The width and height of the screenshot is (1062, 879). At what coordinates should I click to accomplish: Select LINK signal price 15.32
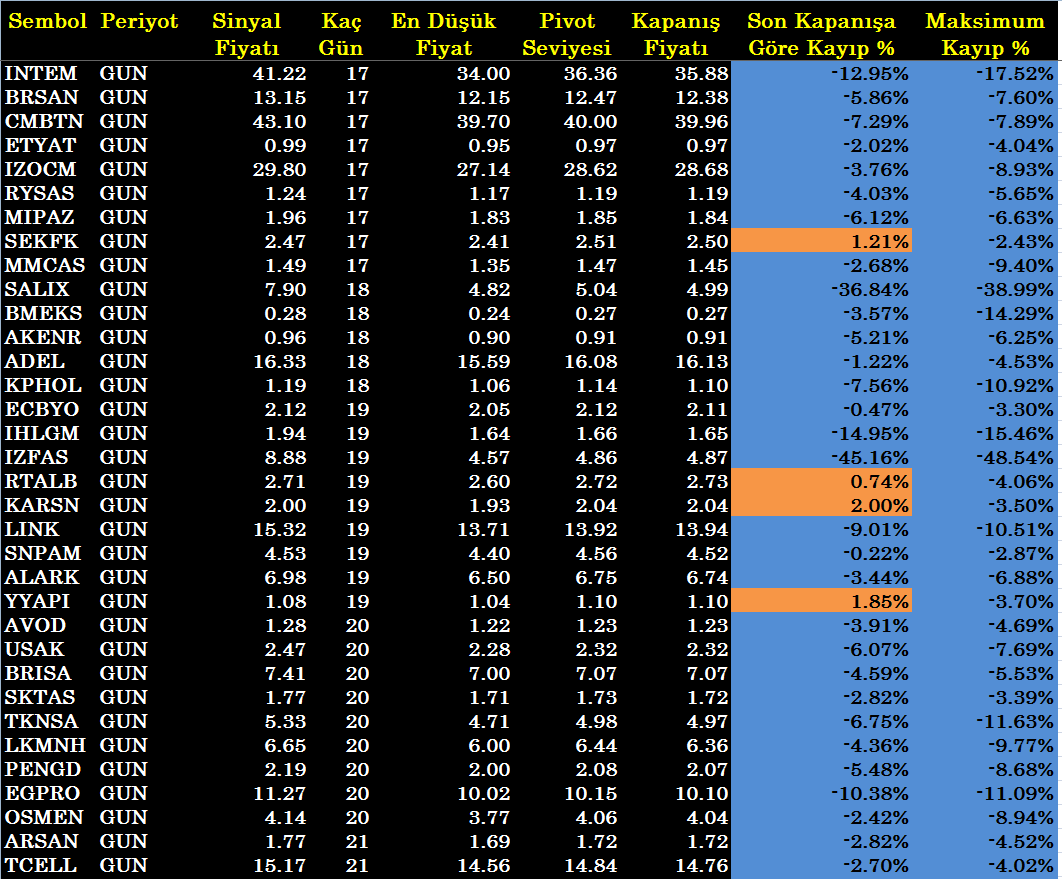[x=280, y=530]
